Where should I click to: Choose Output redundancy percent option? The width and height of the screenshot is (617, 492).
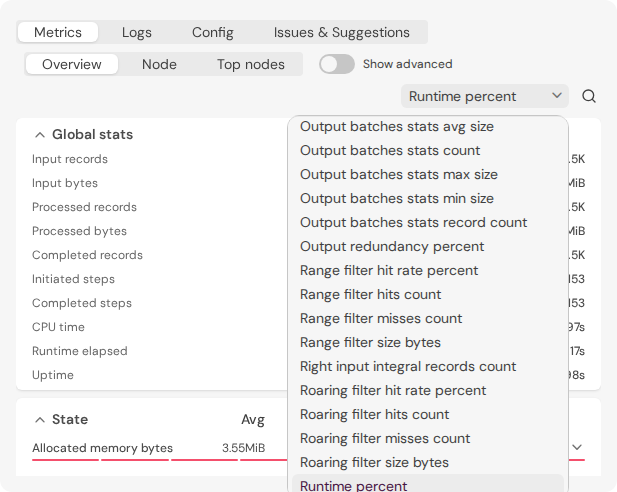pyautogui.click(x=428, y=247)
